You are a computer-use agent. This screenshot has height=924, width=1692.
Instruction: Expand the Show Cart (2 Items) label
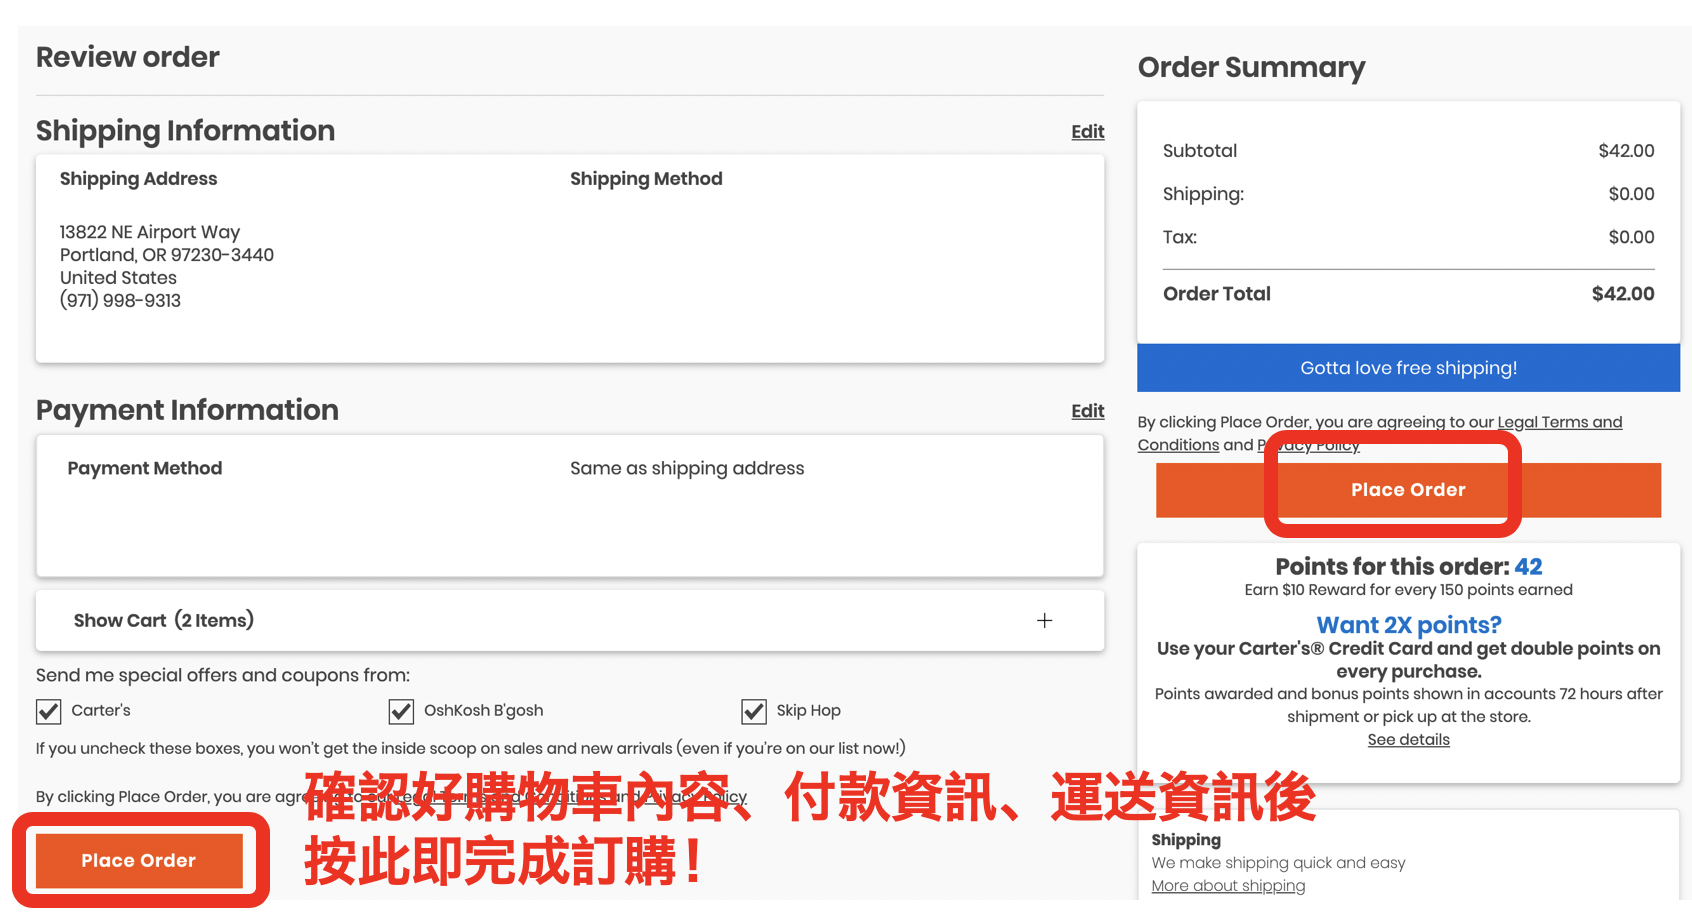point(163,621)
